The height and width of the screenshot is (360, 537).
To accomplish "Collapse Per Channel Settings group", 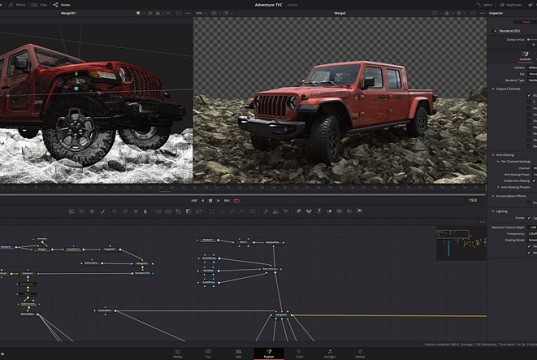I will coord(498,161).
